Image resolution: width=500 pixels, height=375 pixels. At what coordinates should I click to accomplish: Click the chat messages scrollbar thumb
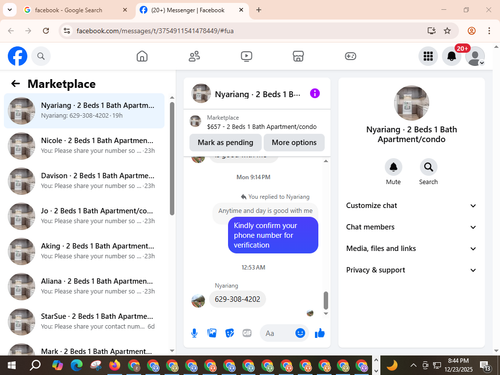326,300
